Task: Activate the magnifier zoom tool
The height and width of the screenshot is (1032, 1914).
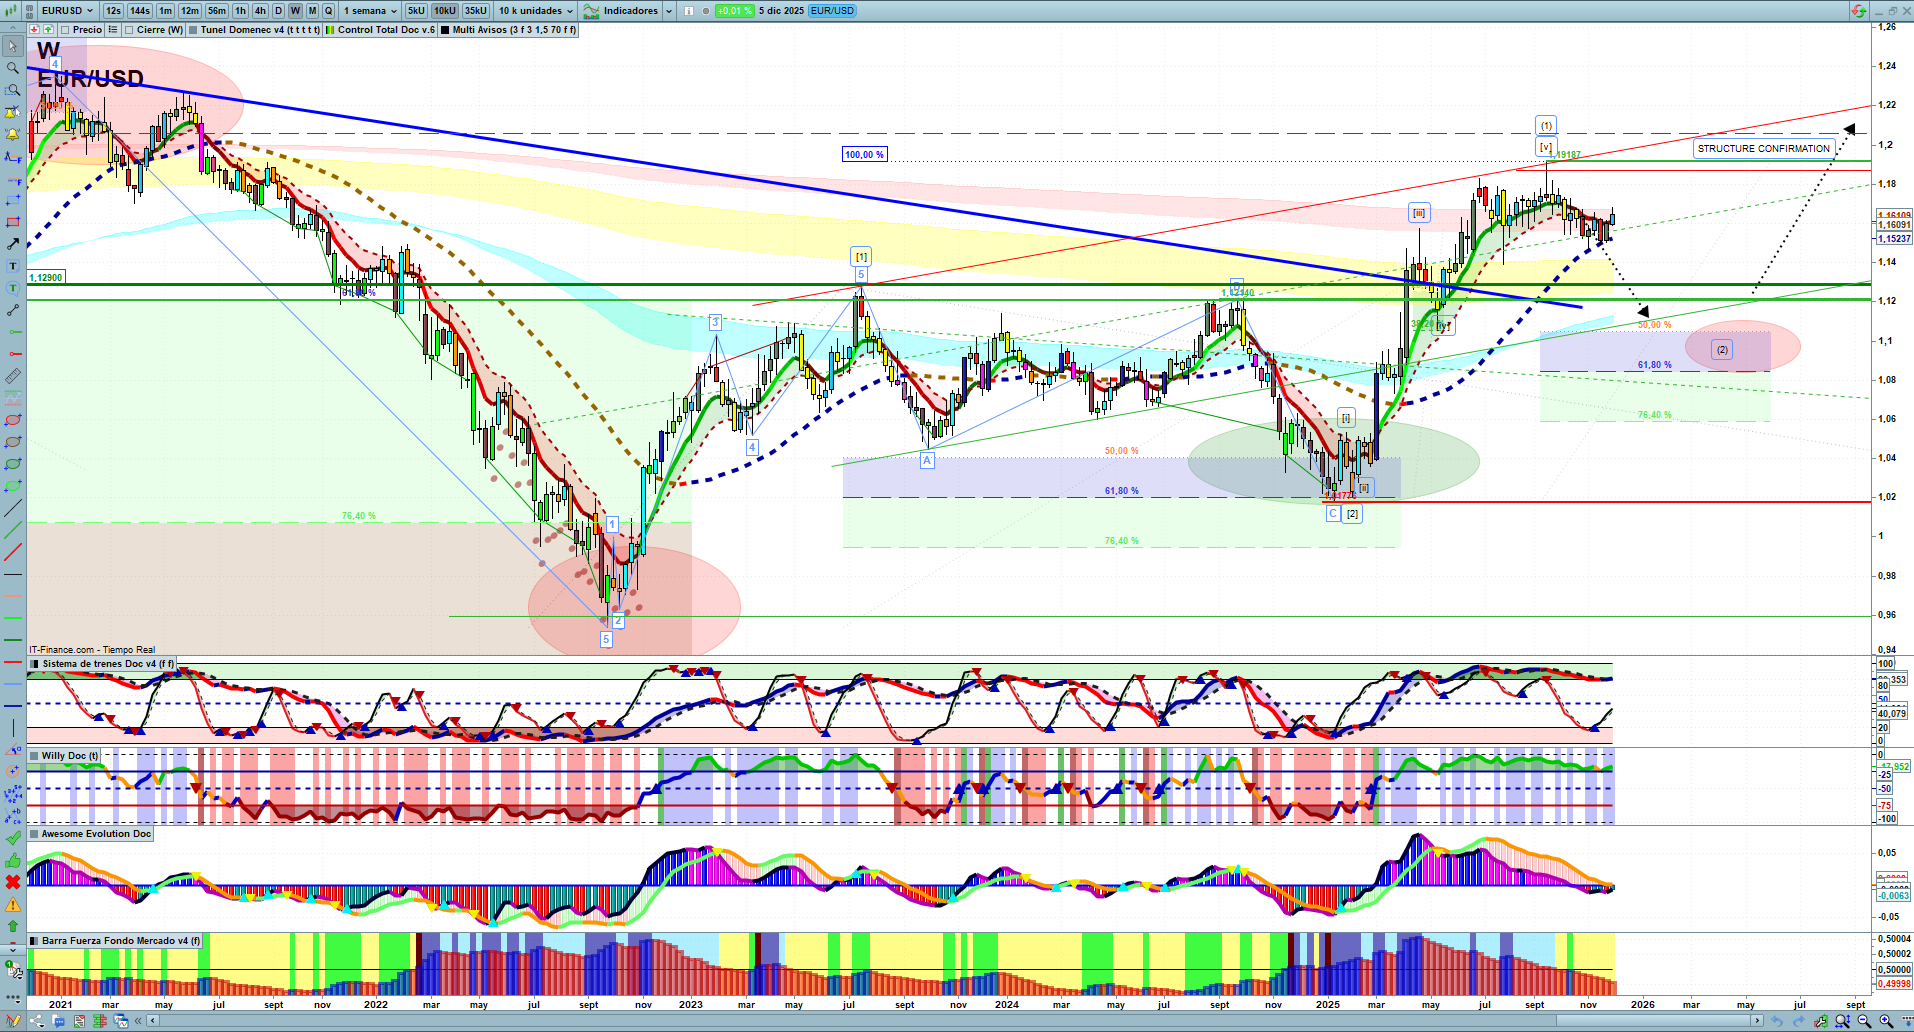Action: 13,68
